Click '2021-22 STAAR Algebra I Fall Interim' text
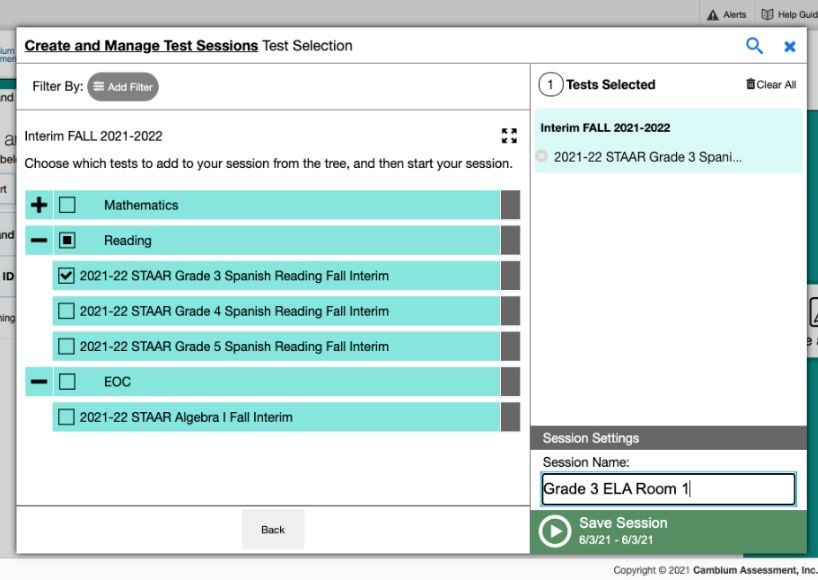Image resolution: width=818 pixels, height=580 pixels. click(186, 417)
